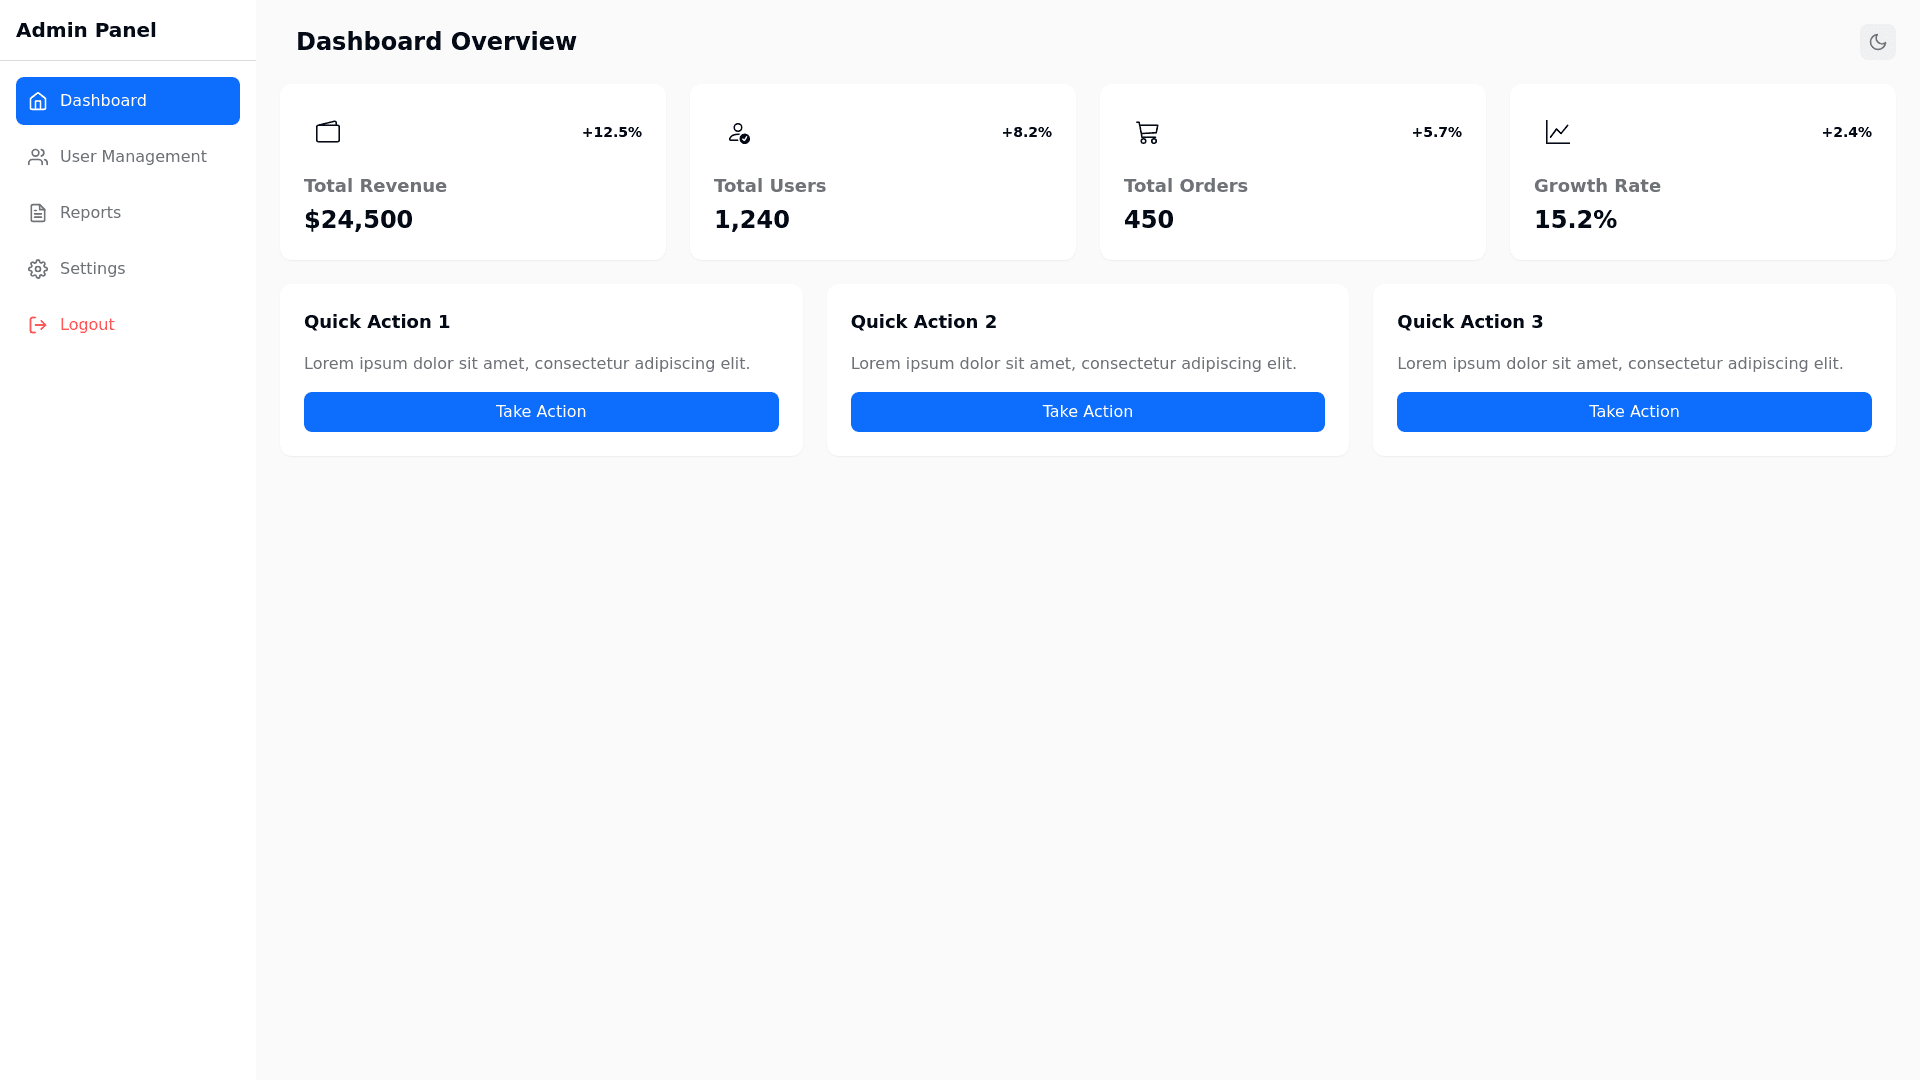Click the Total Orders 450 value
The height and width of the screenshot is (1080, 1920).
pos(1148,220)
